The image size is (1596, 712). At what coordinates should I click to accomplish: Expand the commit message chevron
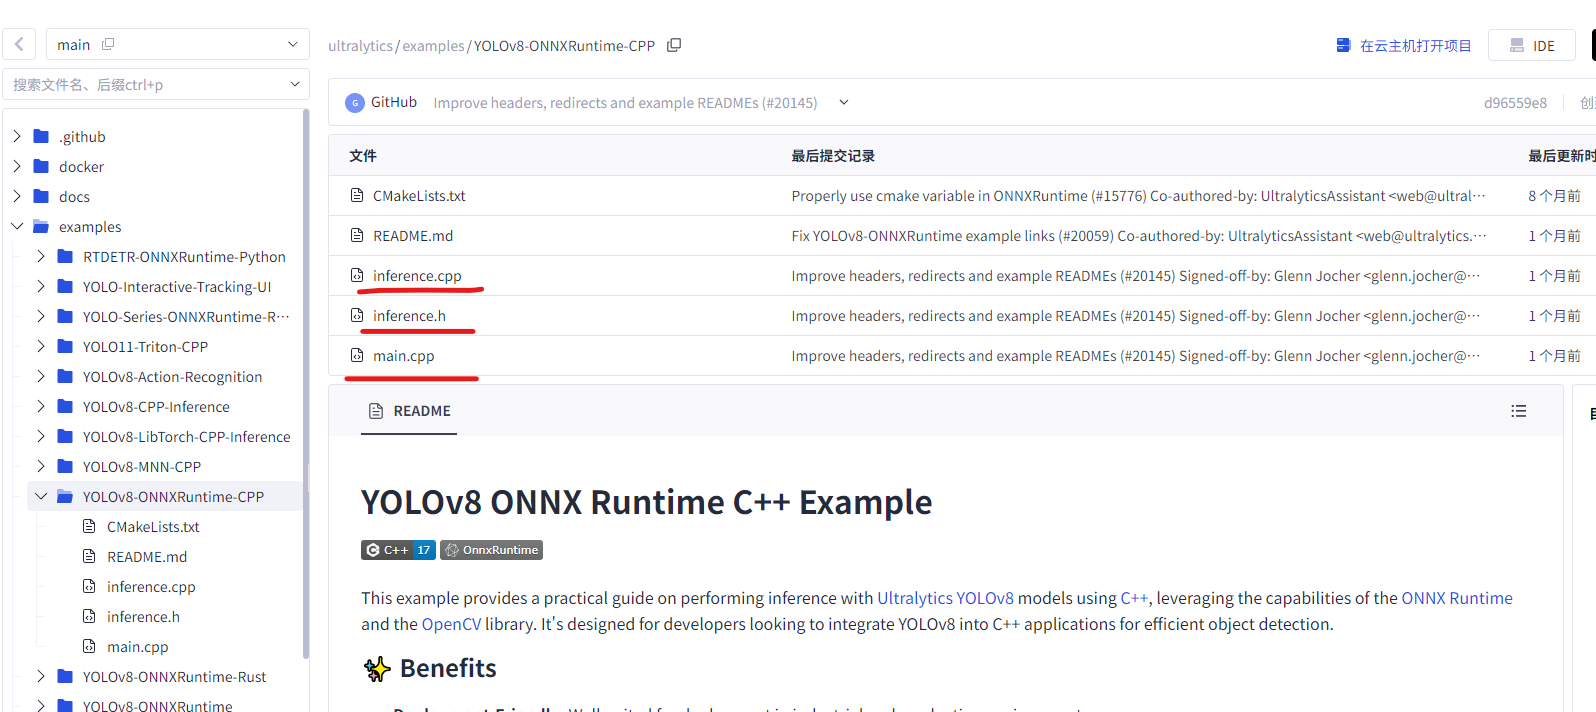point(843,102)
